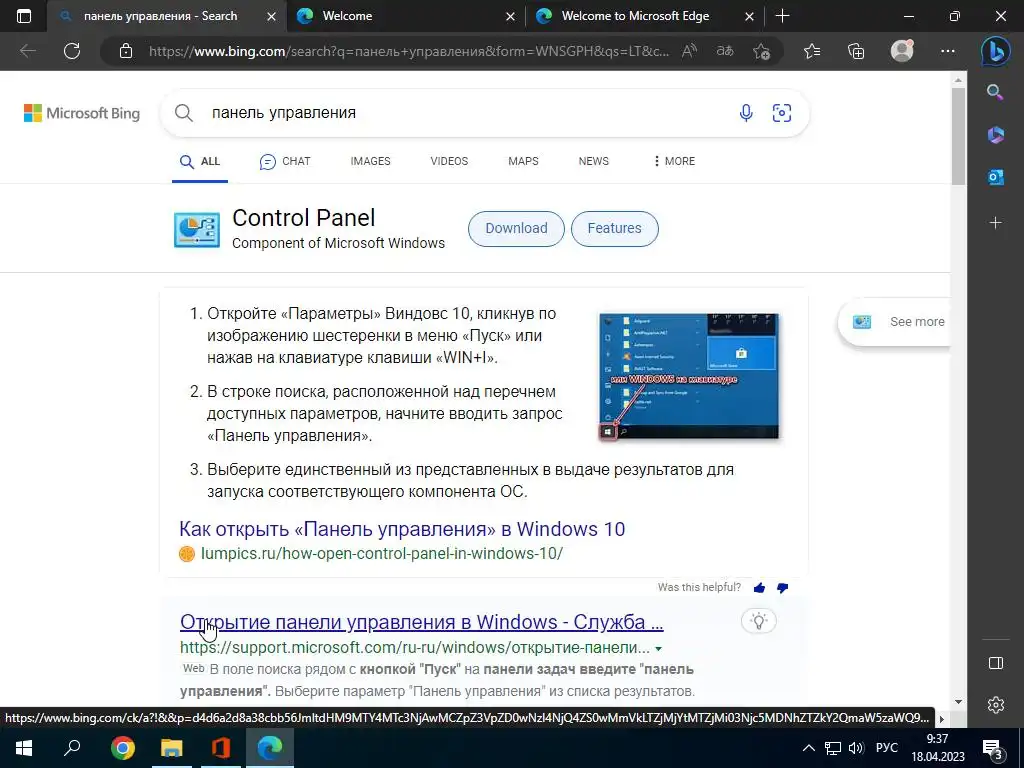The image size is (1024, 768).
Task: Open a new browser tab
Action: point(782,16)
